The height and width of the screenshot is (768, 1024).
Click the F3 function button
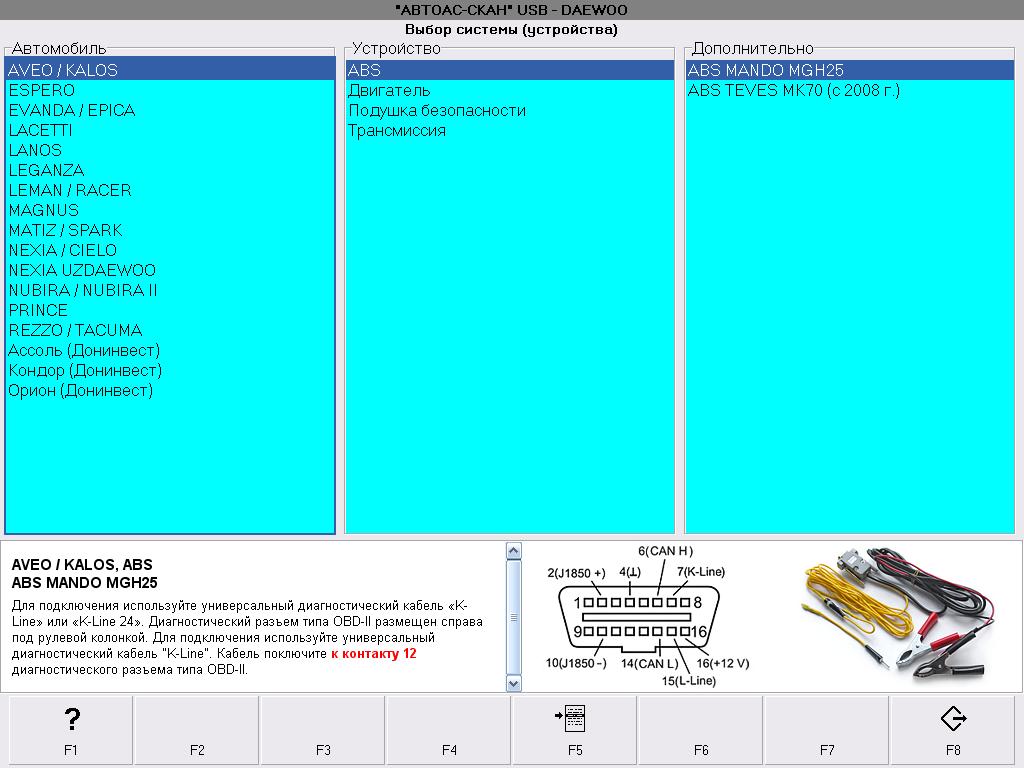pos(323,729)
